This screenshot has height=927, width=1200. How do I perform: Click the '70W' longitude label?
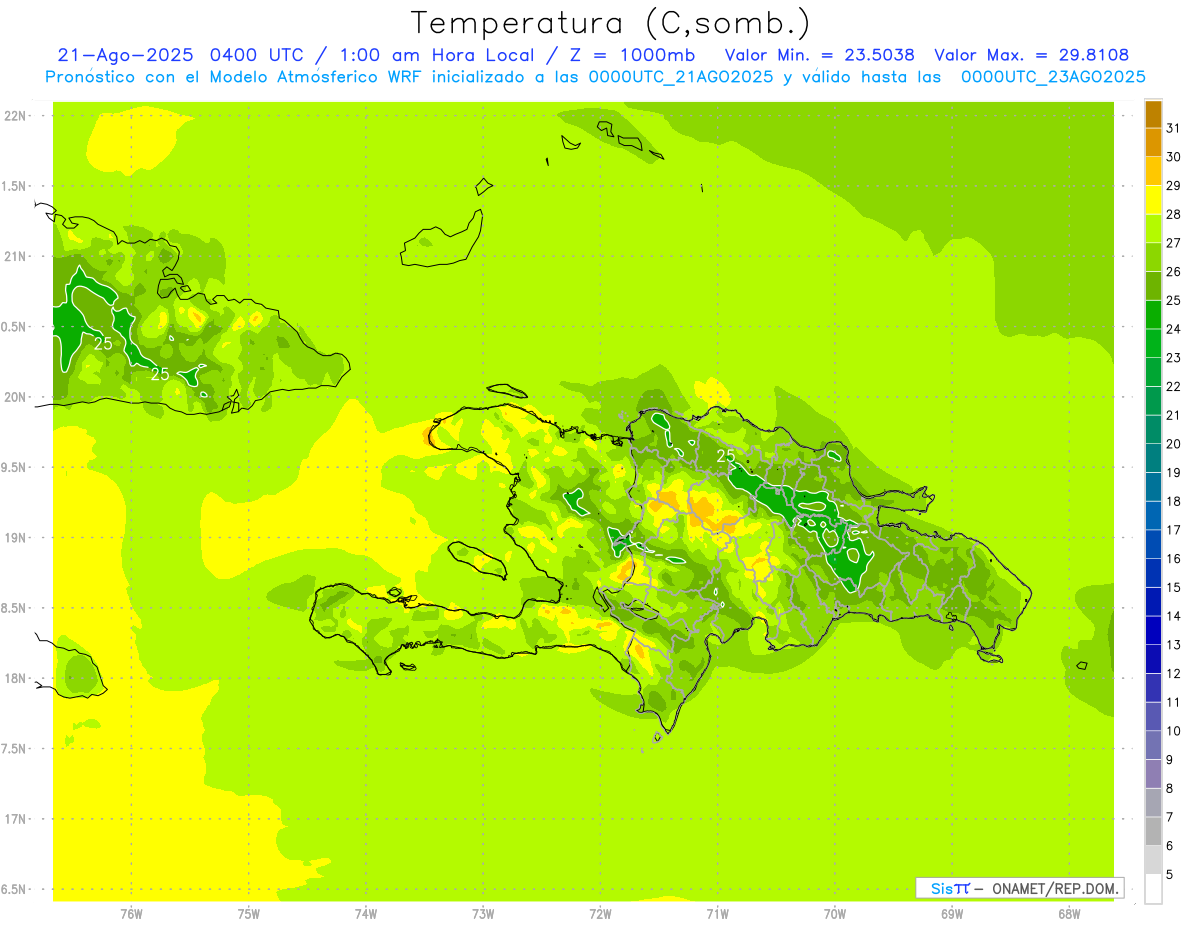coord(835,914)
